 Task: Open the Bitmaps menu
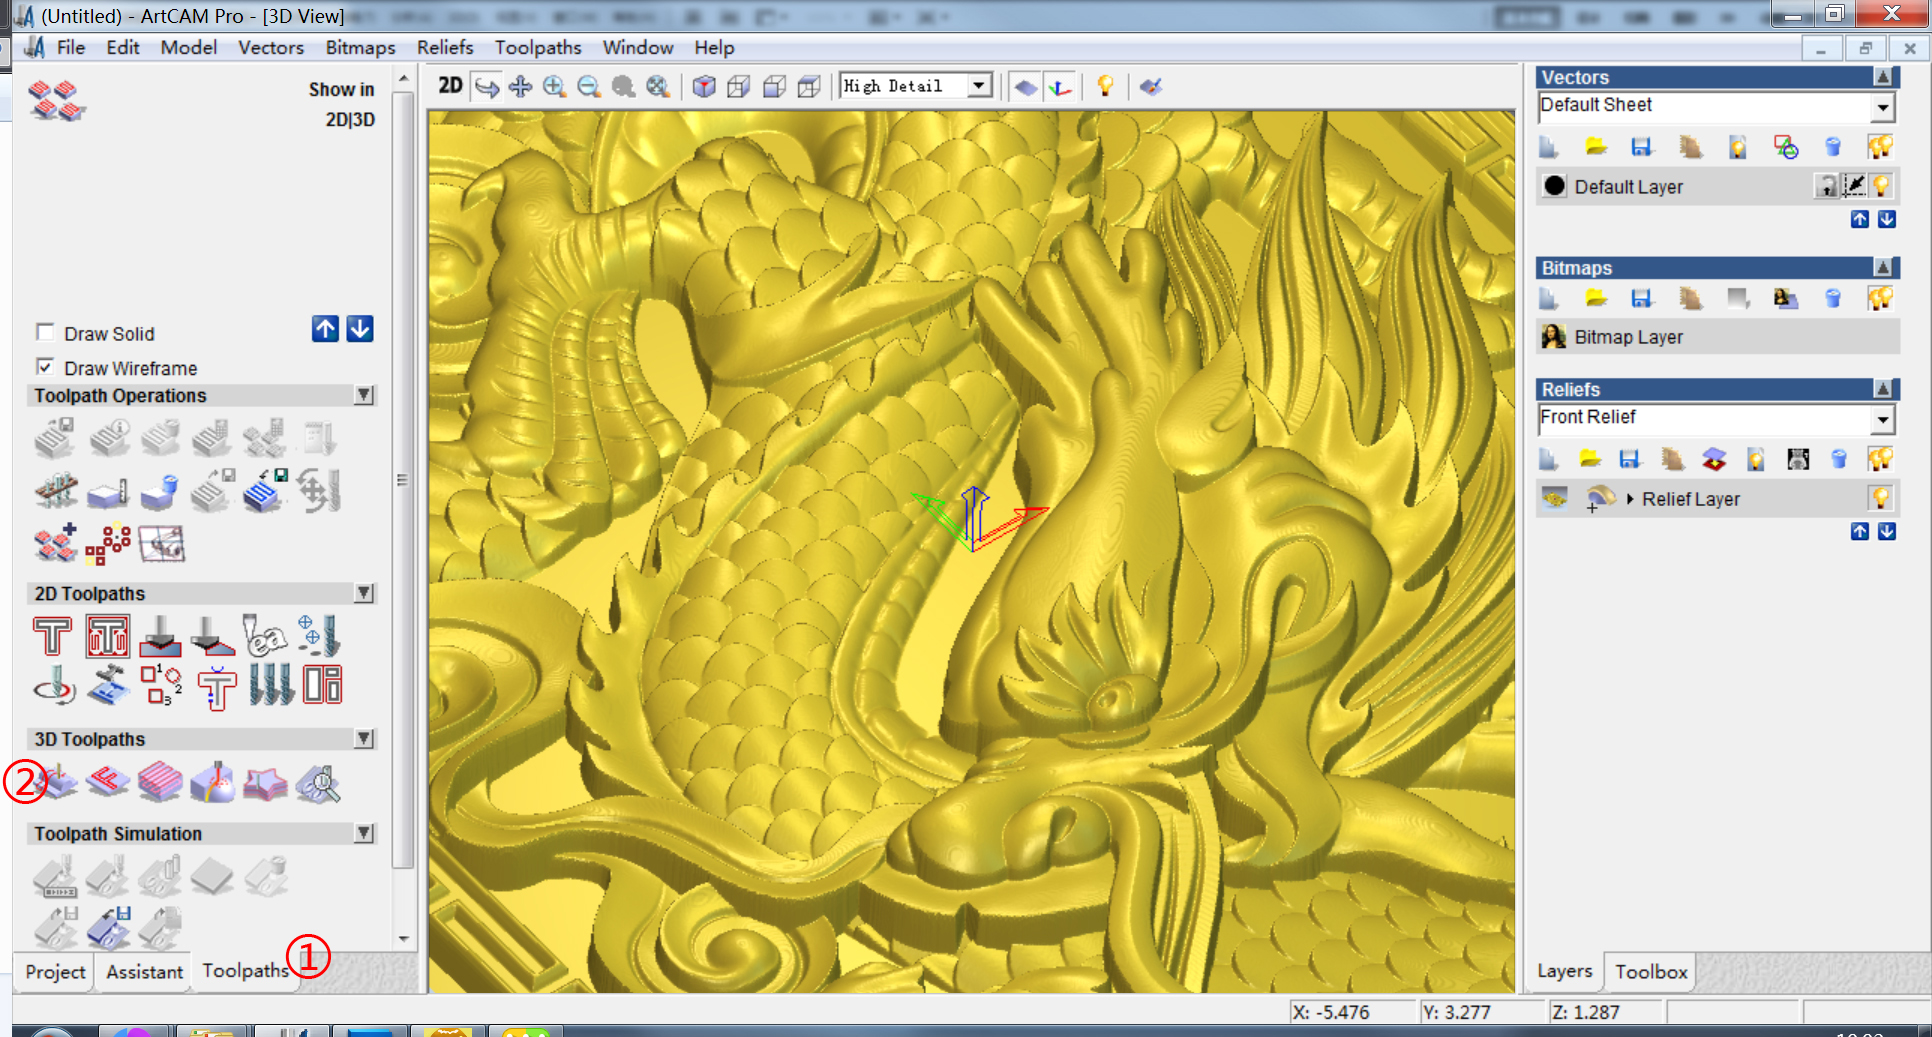(x=360, y=47)
